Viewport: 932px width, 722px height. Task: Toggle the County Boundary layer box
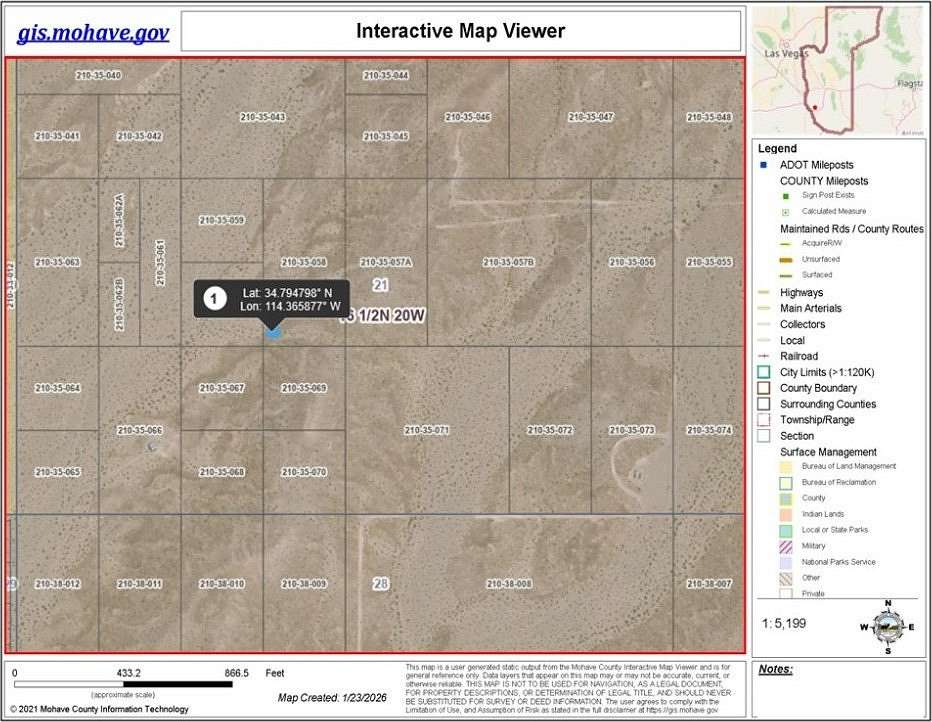[764, 387]
